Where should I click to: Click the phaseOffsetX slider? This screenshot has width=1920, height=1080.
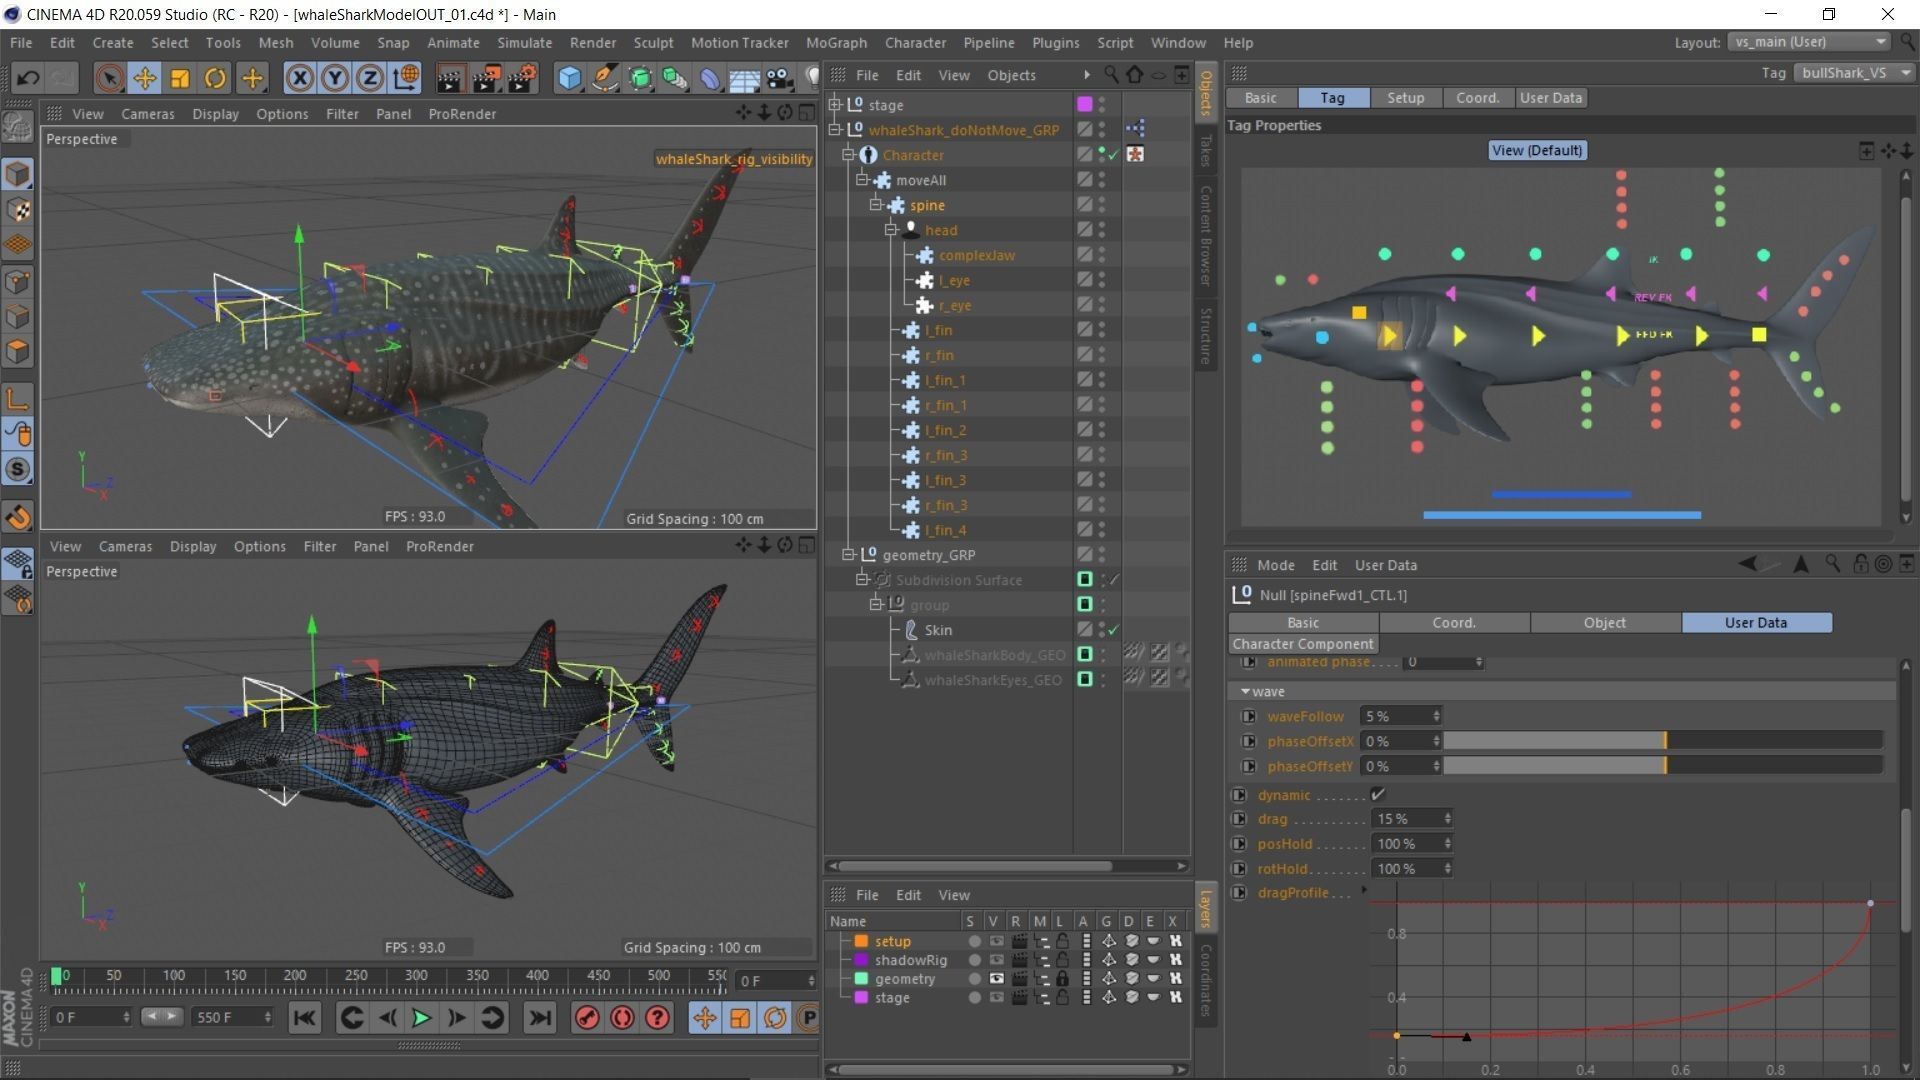(1663, 741)
